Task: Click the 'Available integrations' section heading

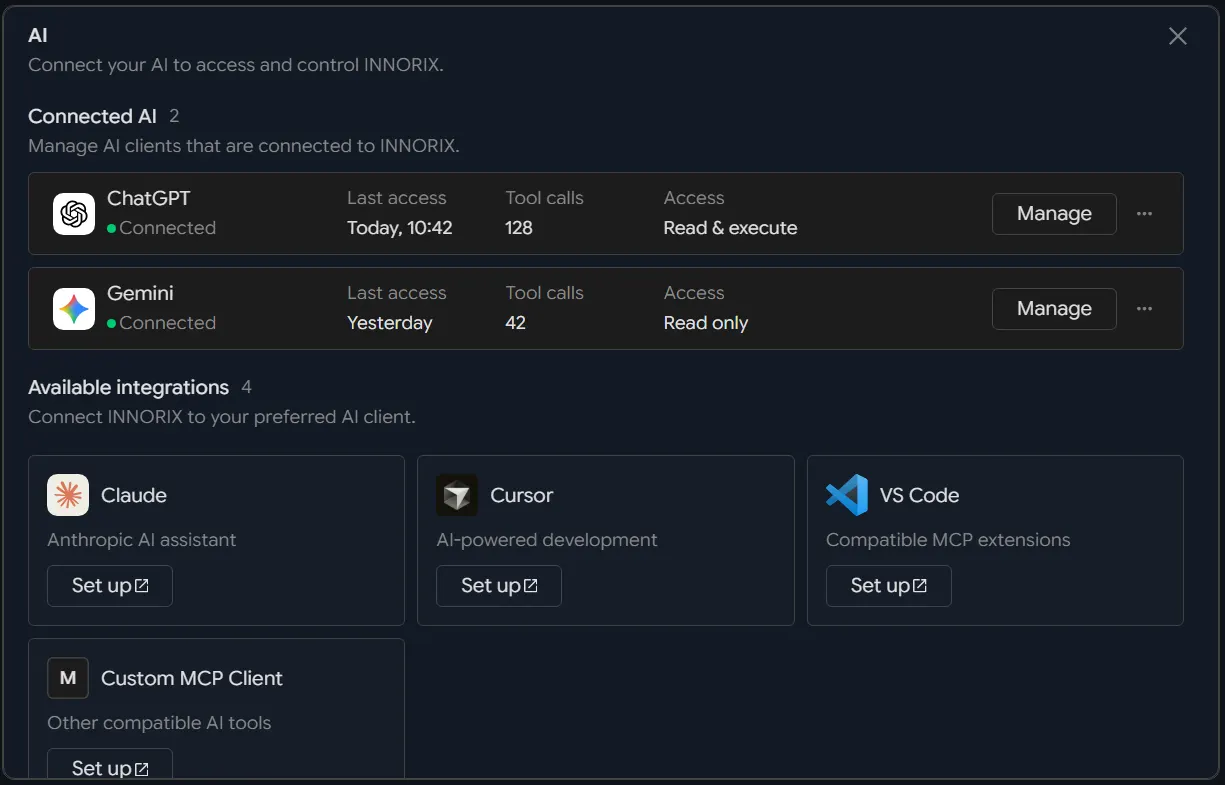Action: [x=128, y=387]
